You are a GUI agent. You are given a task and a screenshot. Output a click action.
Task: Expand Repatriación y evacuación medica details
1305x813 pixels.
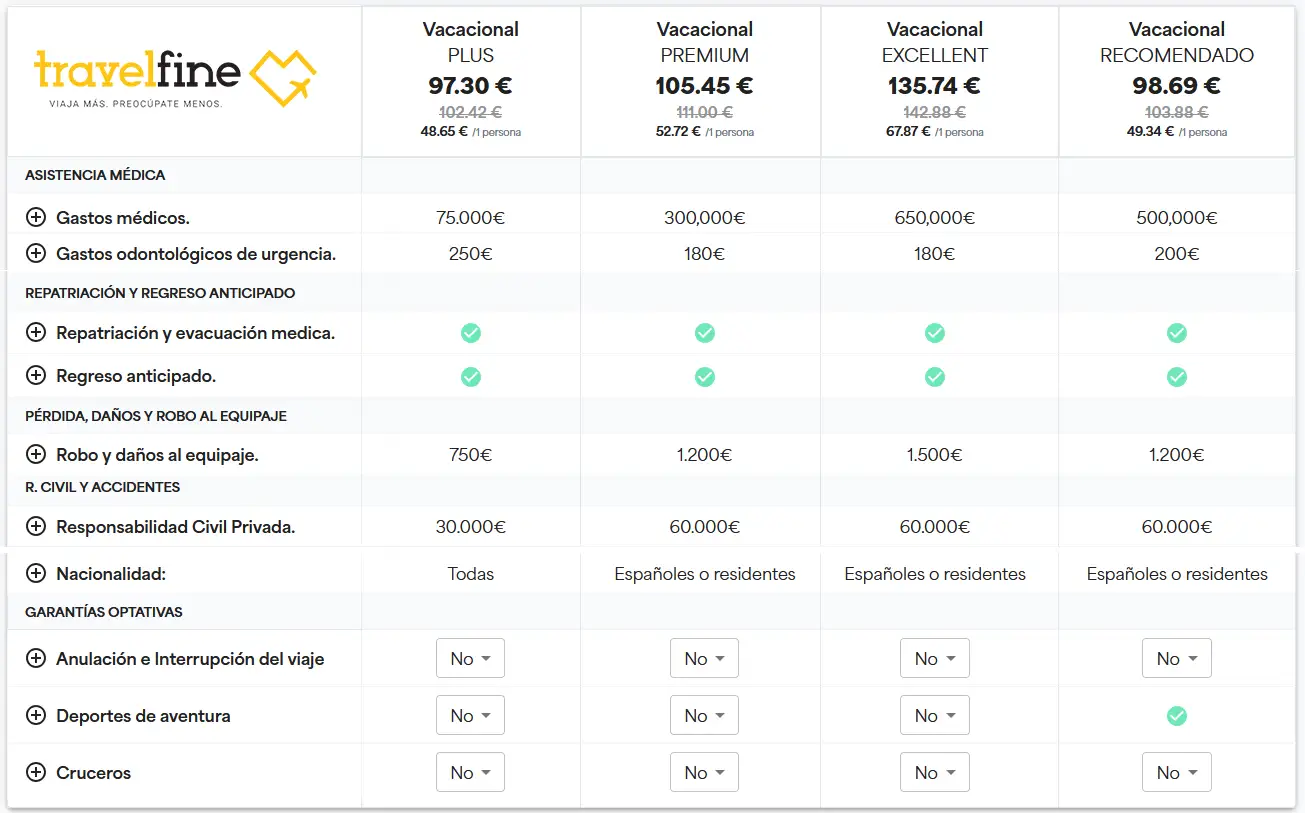coord(36,333)
